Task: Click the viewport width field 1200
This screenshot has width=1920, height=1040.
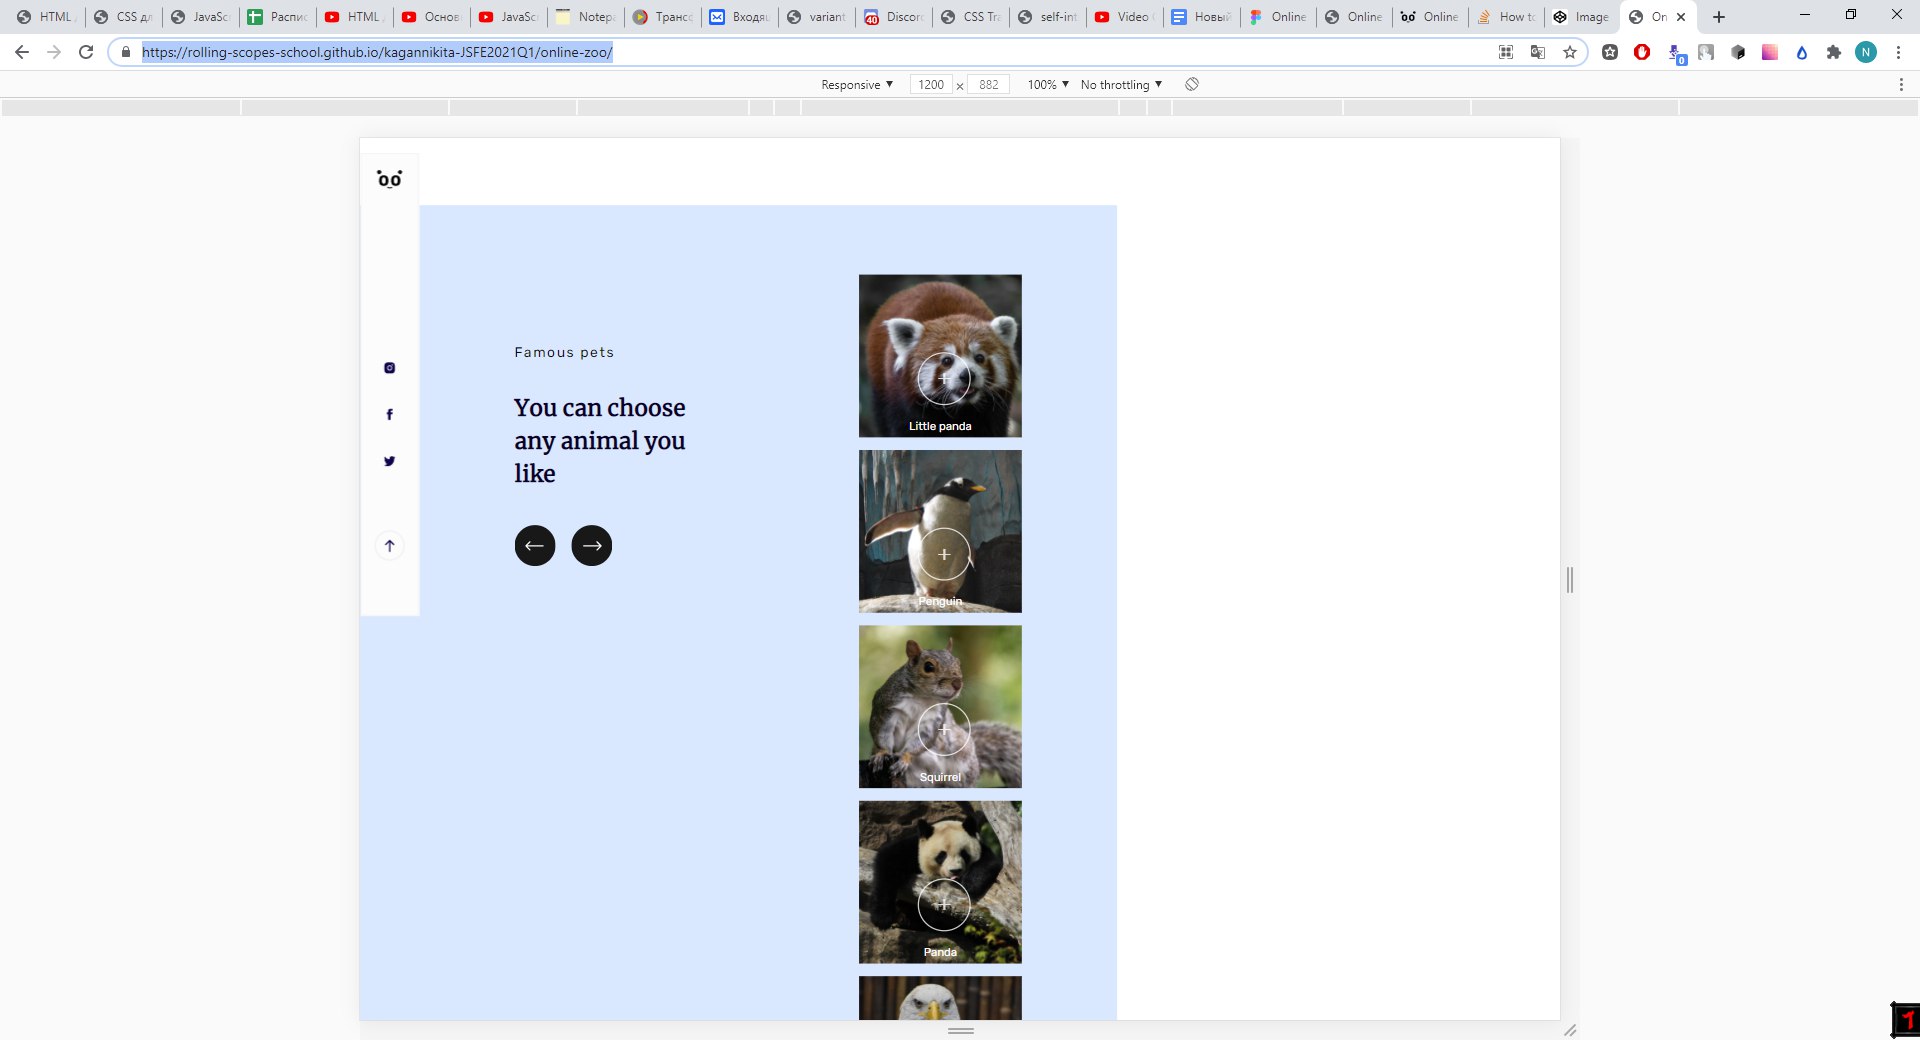Action: pyautogui.click(x=931, y=85)
